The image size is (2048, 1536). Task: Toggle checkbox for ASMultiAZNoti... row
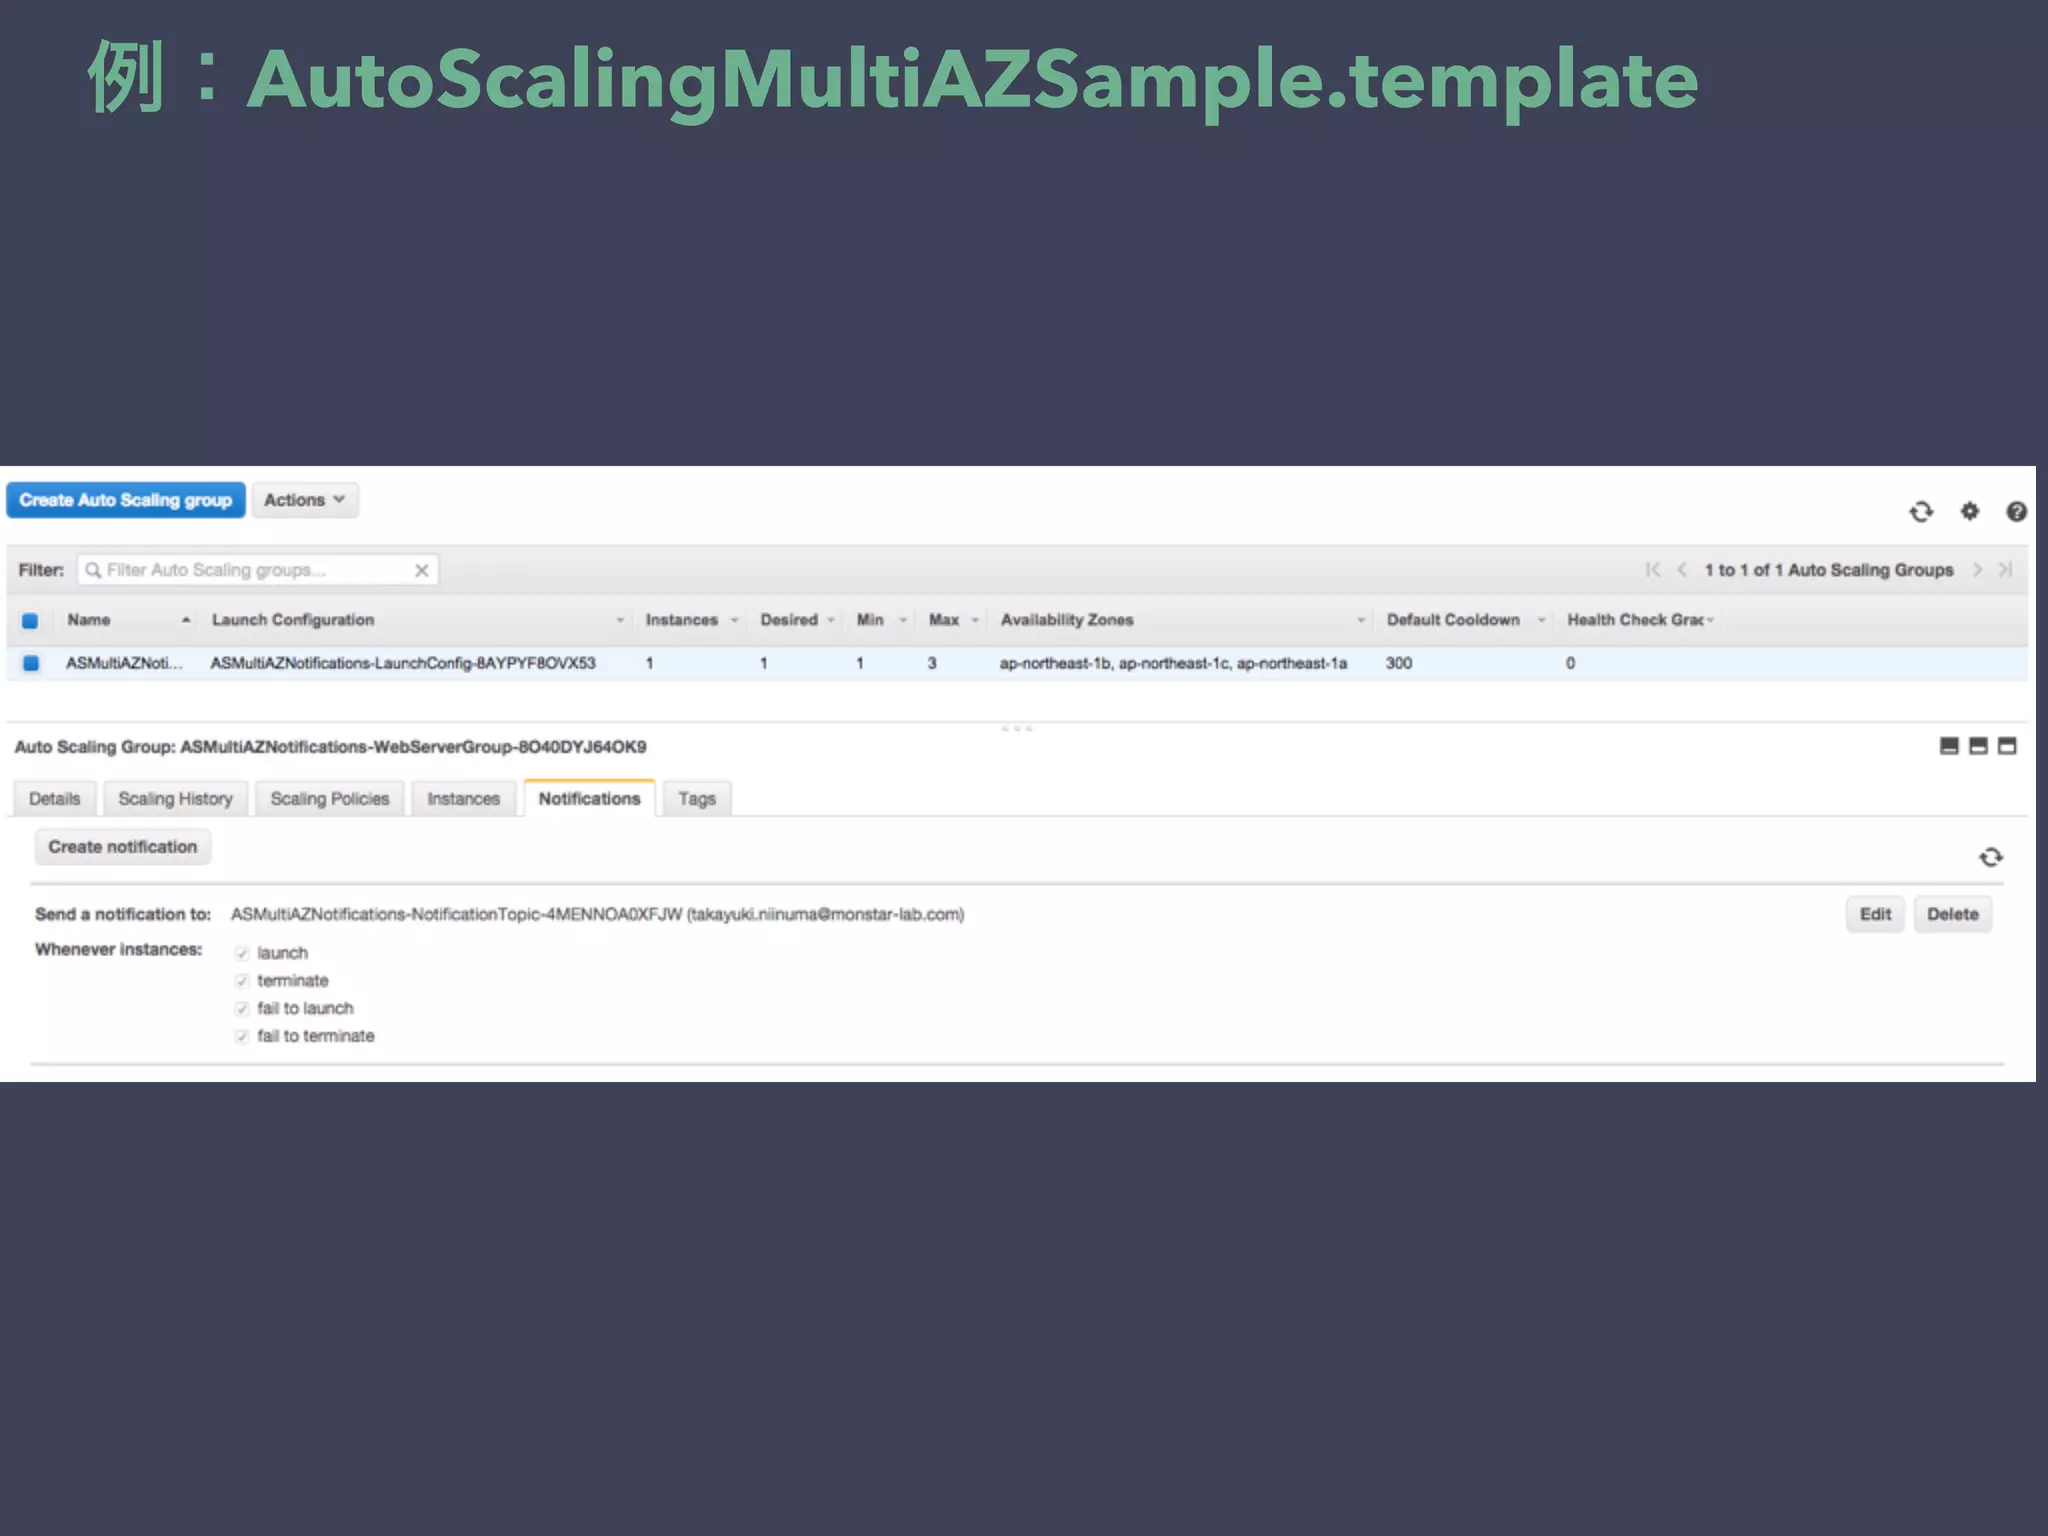pyautogui.click(x=31, y=663)
